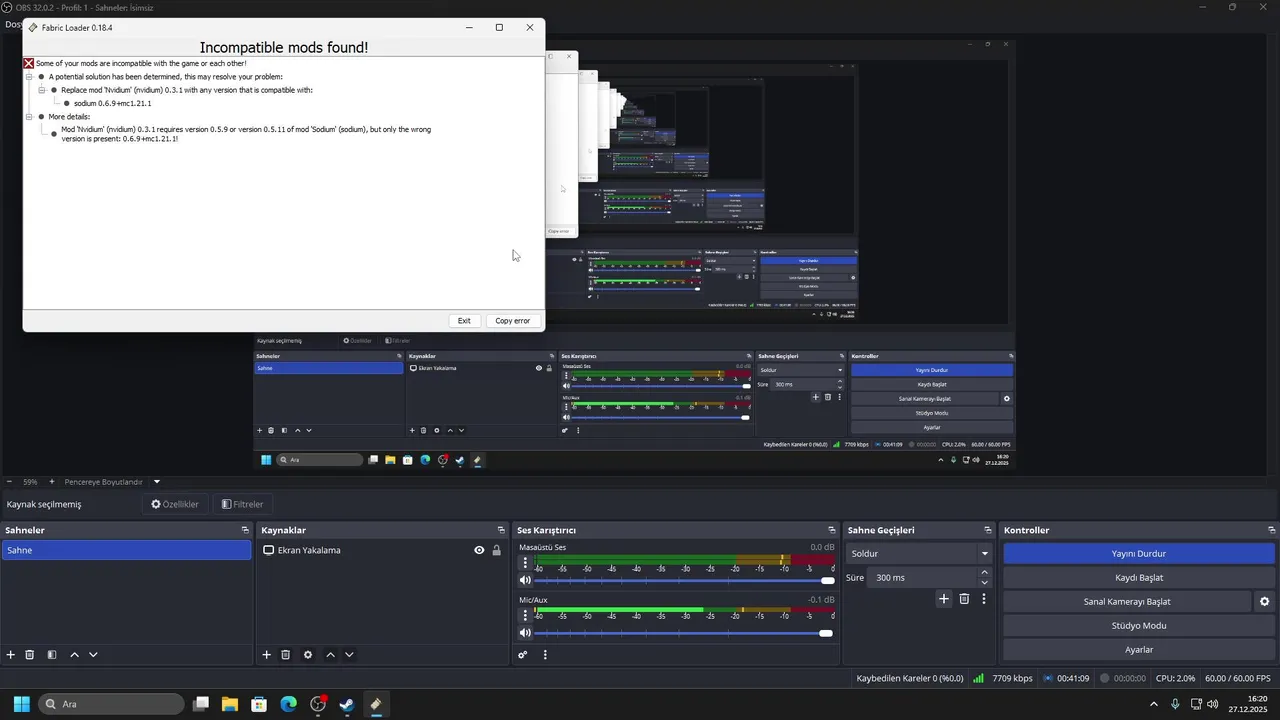Move scene up in Sahneler panel

74,655
